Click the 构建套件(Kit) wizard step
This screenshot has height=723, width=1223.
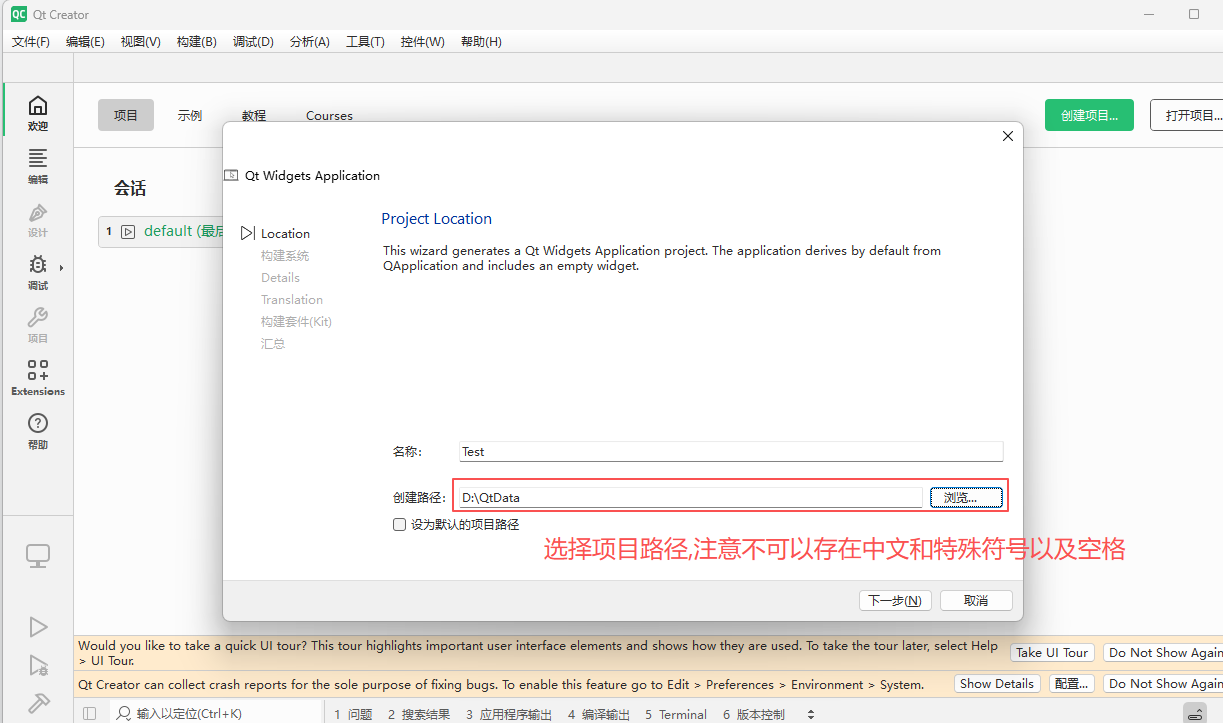pos(296,321)
